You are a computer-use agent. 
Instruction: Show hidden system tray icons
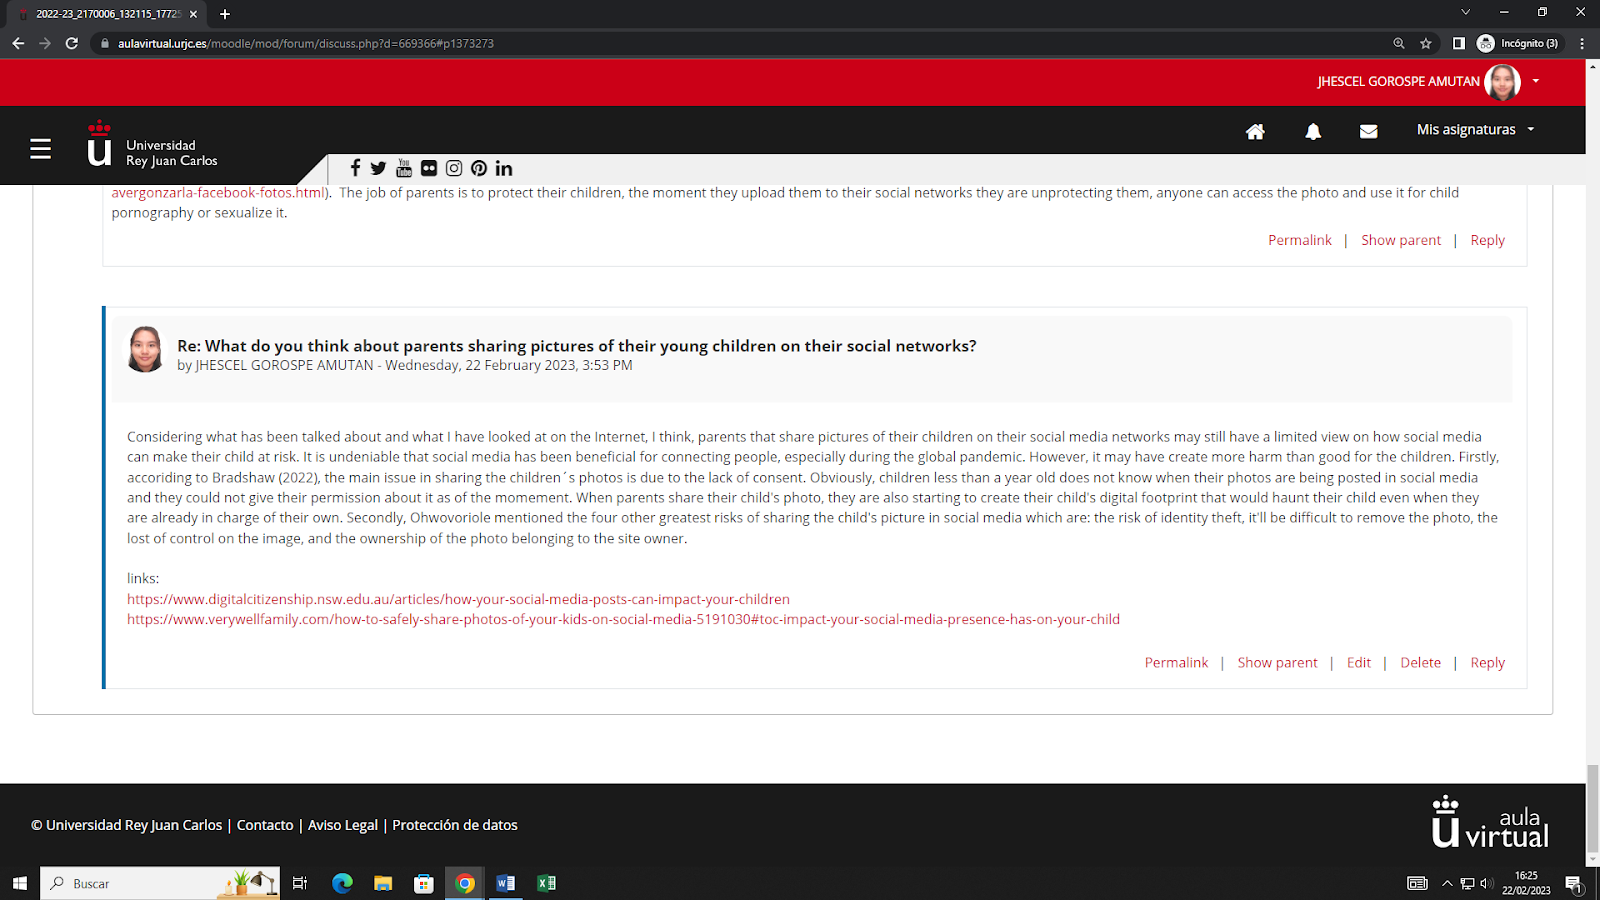[1447, 883]
